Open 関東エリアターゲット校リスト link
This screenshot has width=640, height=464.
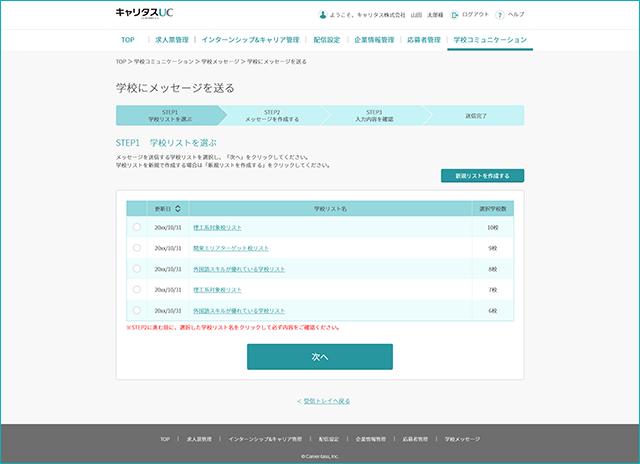(231, 248)
